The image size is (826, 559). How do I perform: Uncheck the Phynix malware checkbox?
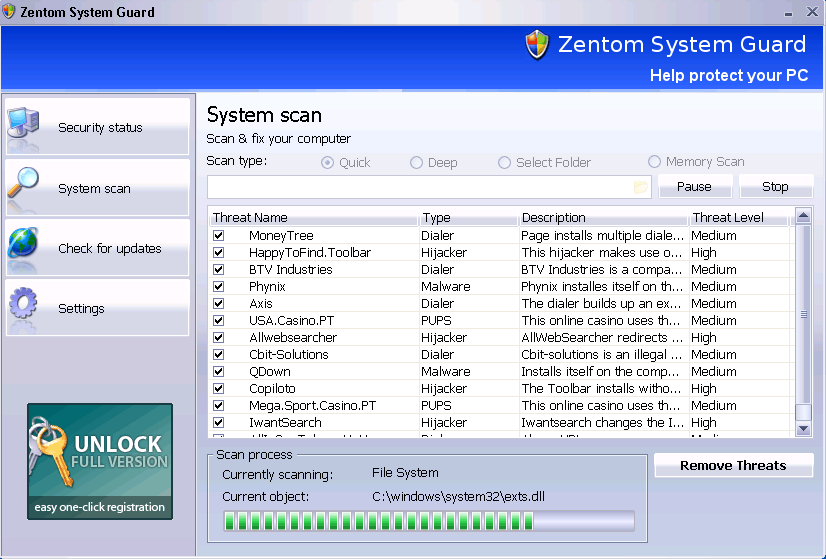(x=218, y=287)
